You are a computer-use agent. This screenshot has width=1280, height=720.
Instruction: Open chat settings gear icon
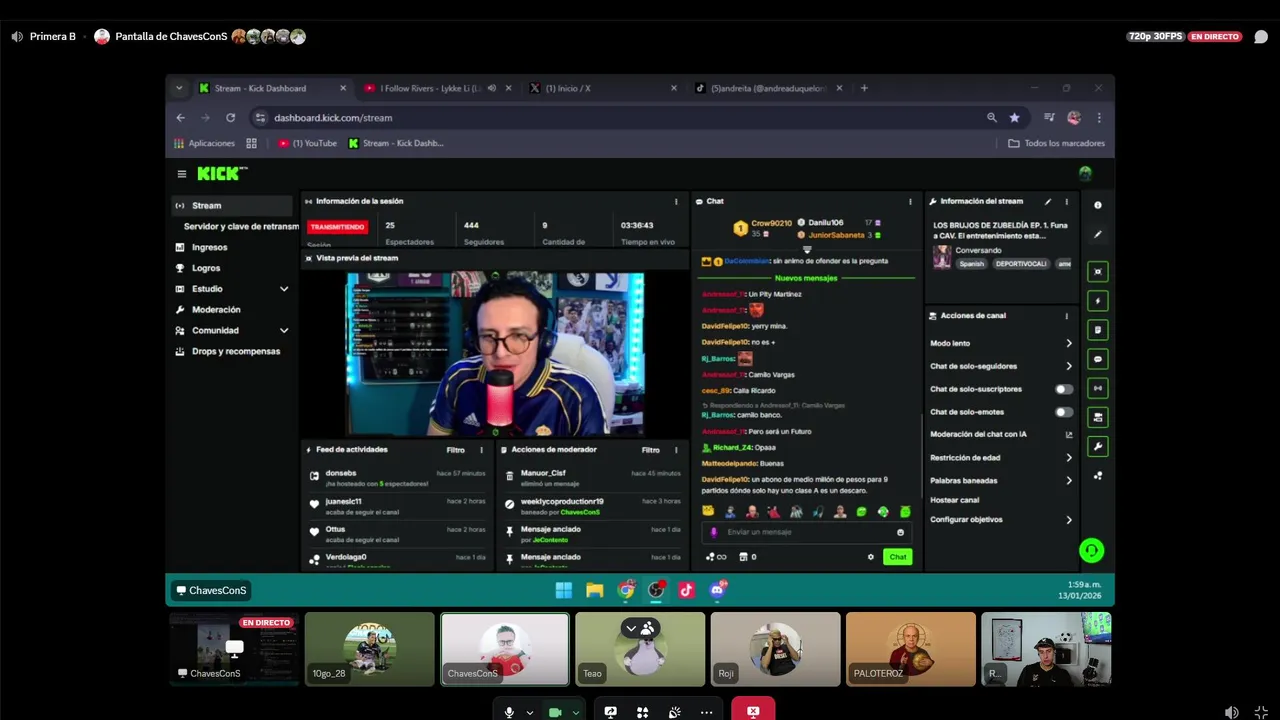pos(870,557)
